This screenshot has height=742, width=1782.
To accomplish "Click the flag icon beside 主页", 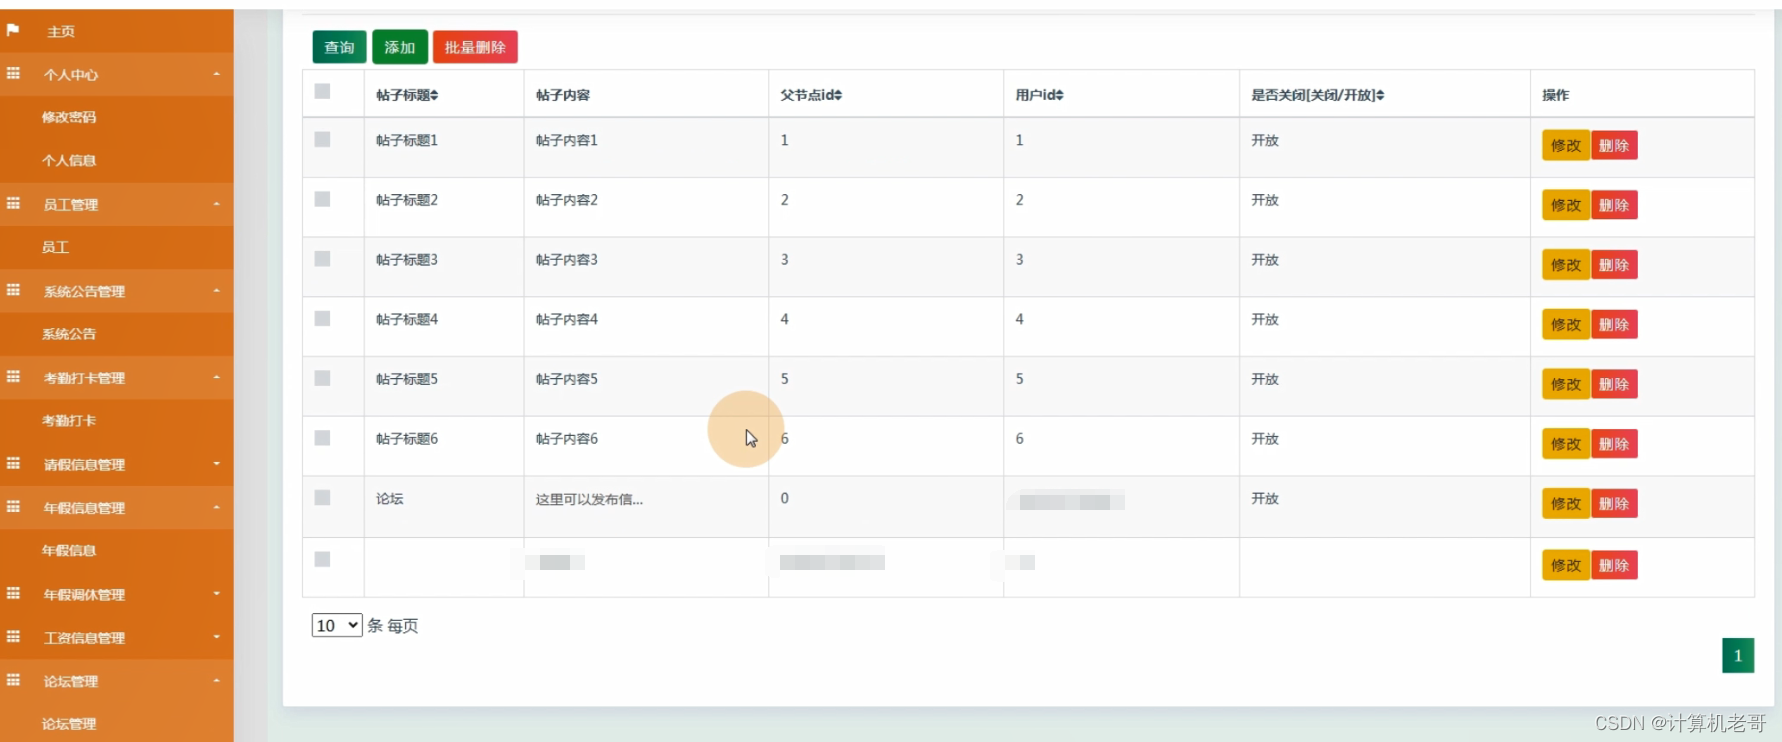I will tap(13, 30).
